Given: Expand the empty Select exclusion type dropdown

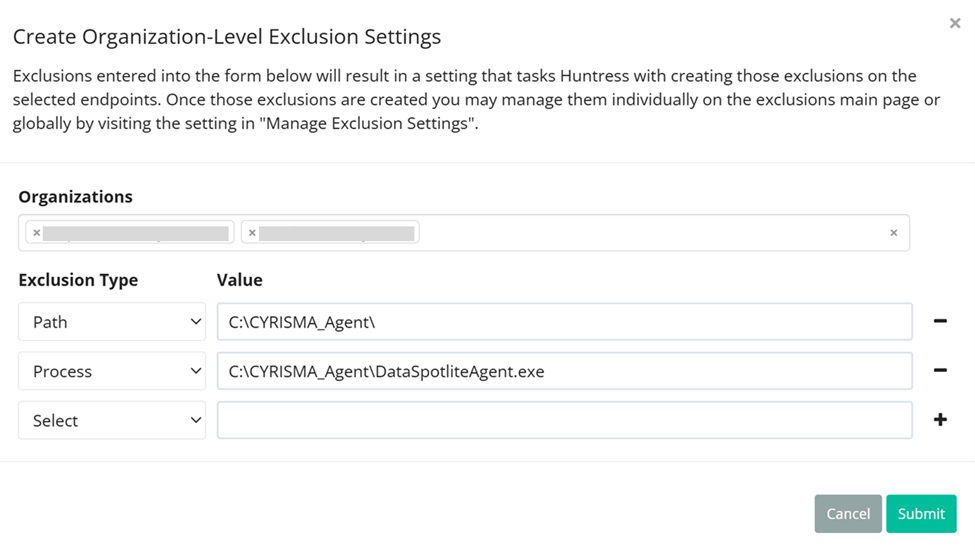Looking at the screenshot, I should pyautogui.click(x=112, y=420).
